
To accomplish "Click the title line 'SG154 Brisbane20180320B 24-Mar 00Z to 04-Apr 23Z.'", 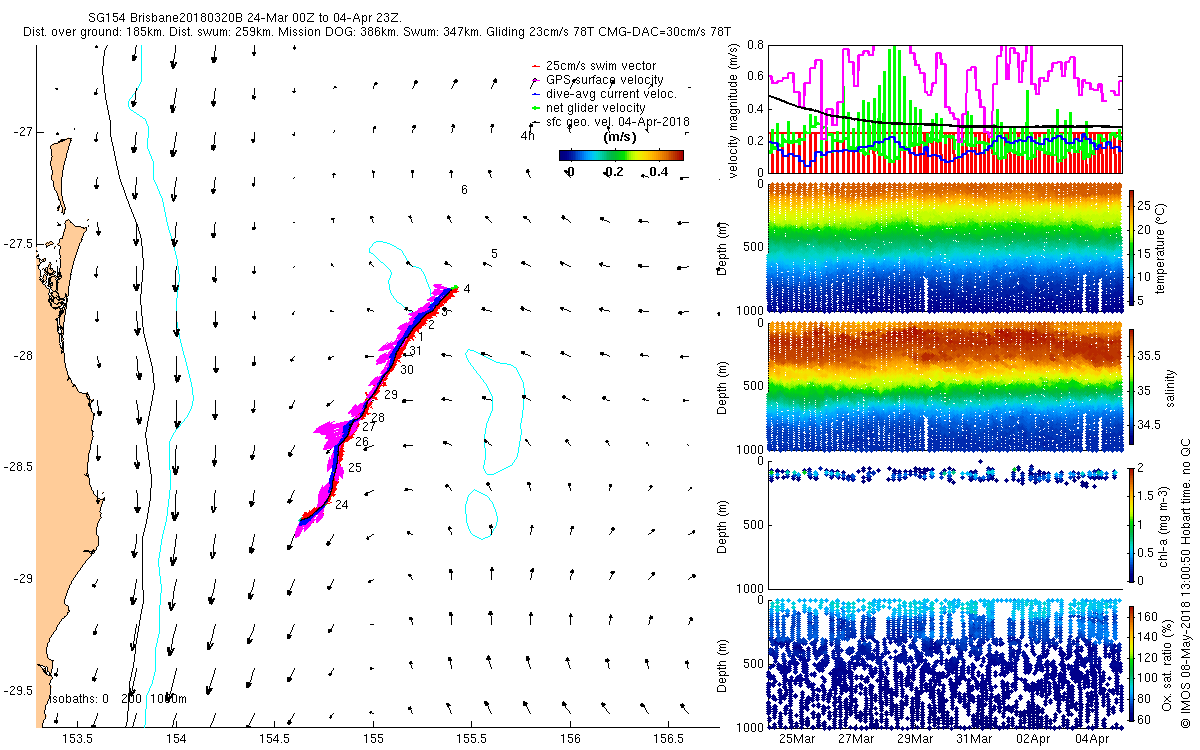I will pyautogui.click(x=245, y=18).
